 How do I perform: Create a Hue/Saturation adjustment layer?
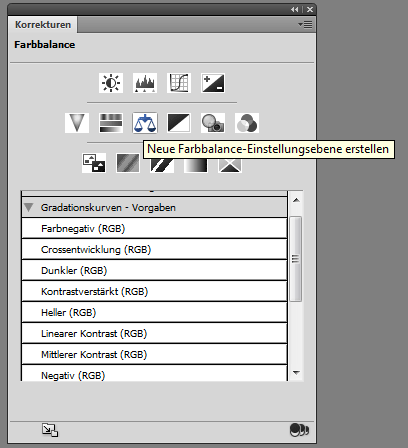(111, 123)
